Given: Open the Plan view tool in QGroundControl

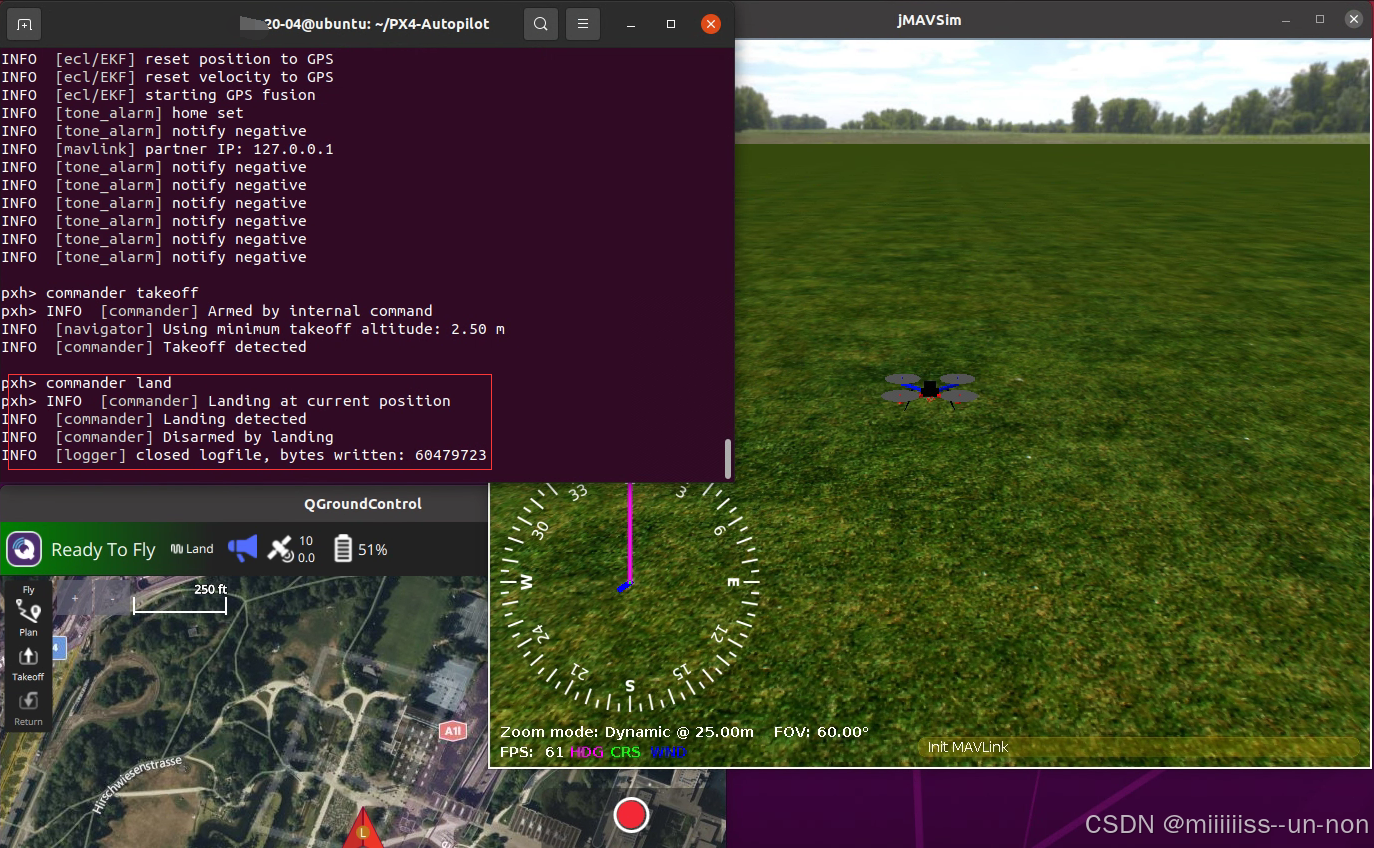Looking at the screenshot, I should click(28, 618).
